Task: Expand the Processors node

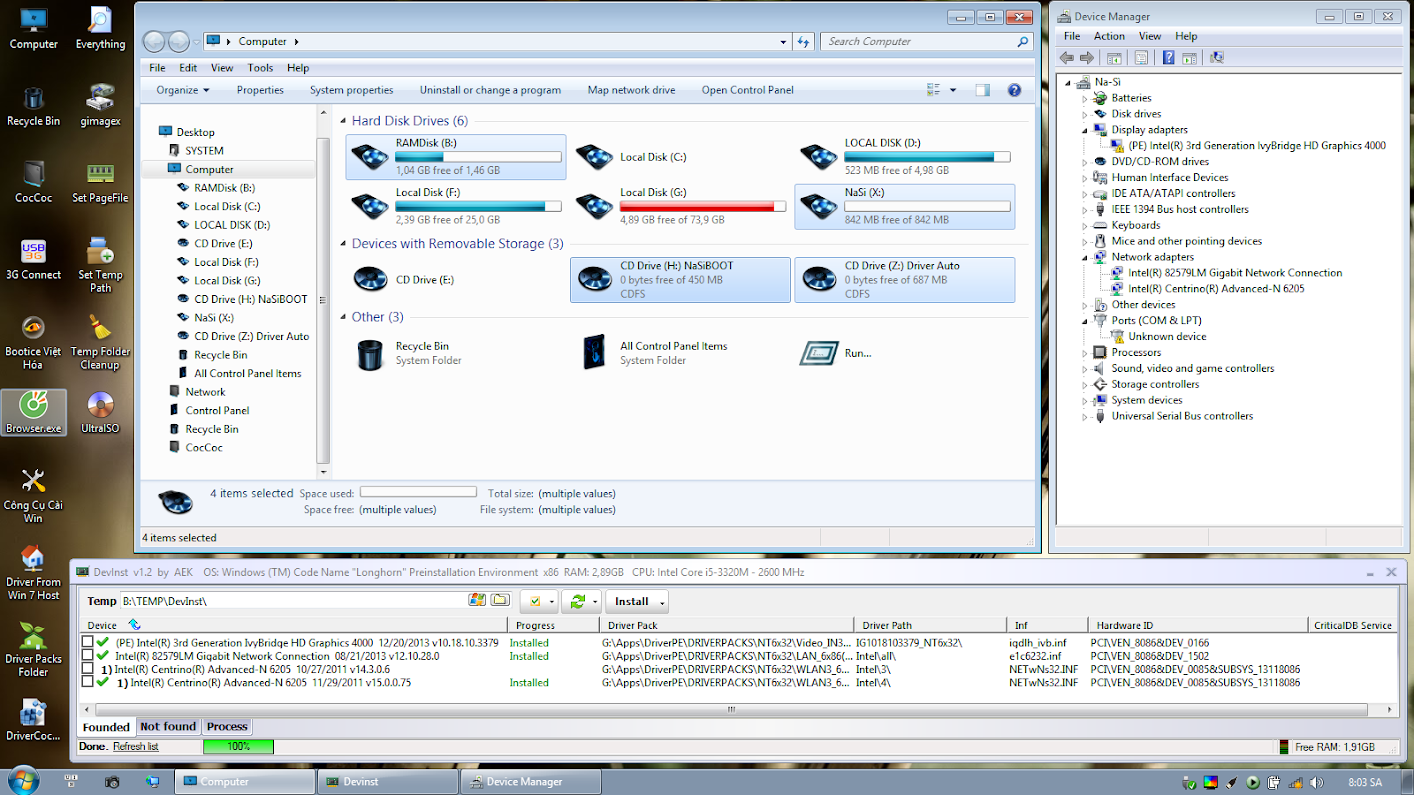Action: click(x=1085, y=353)
